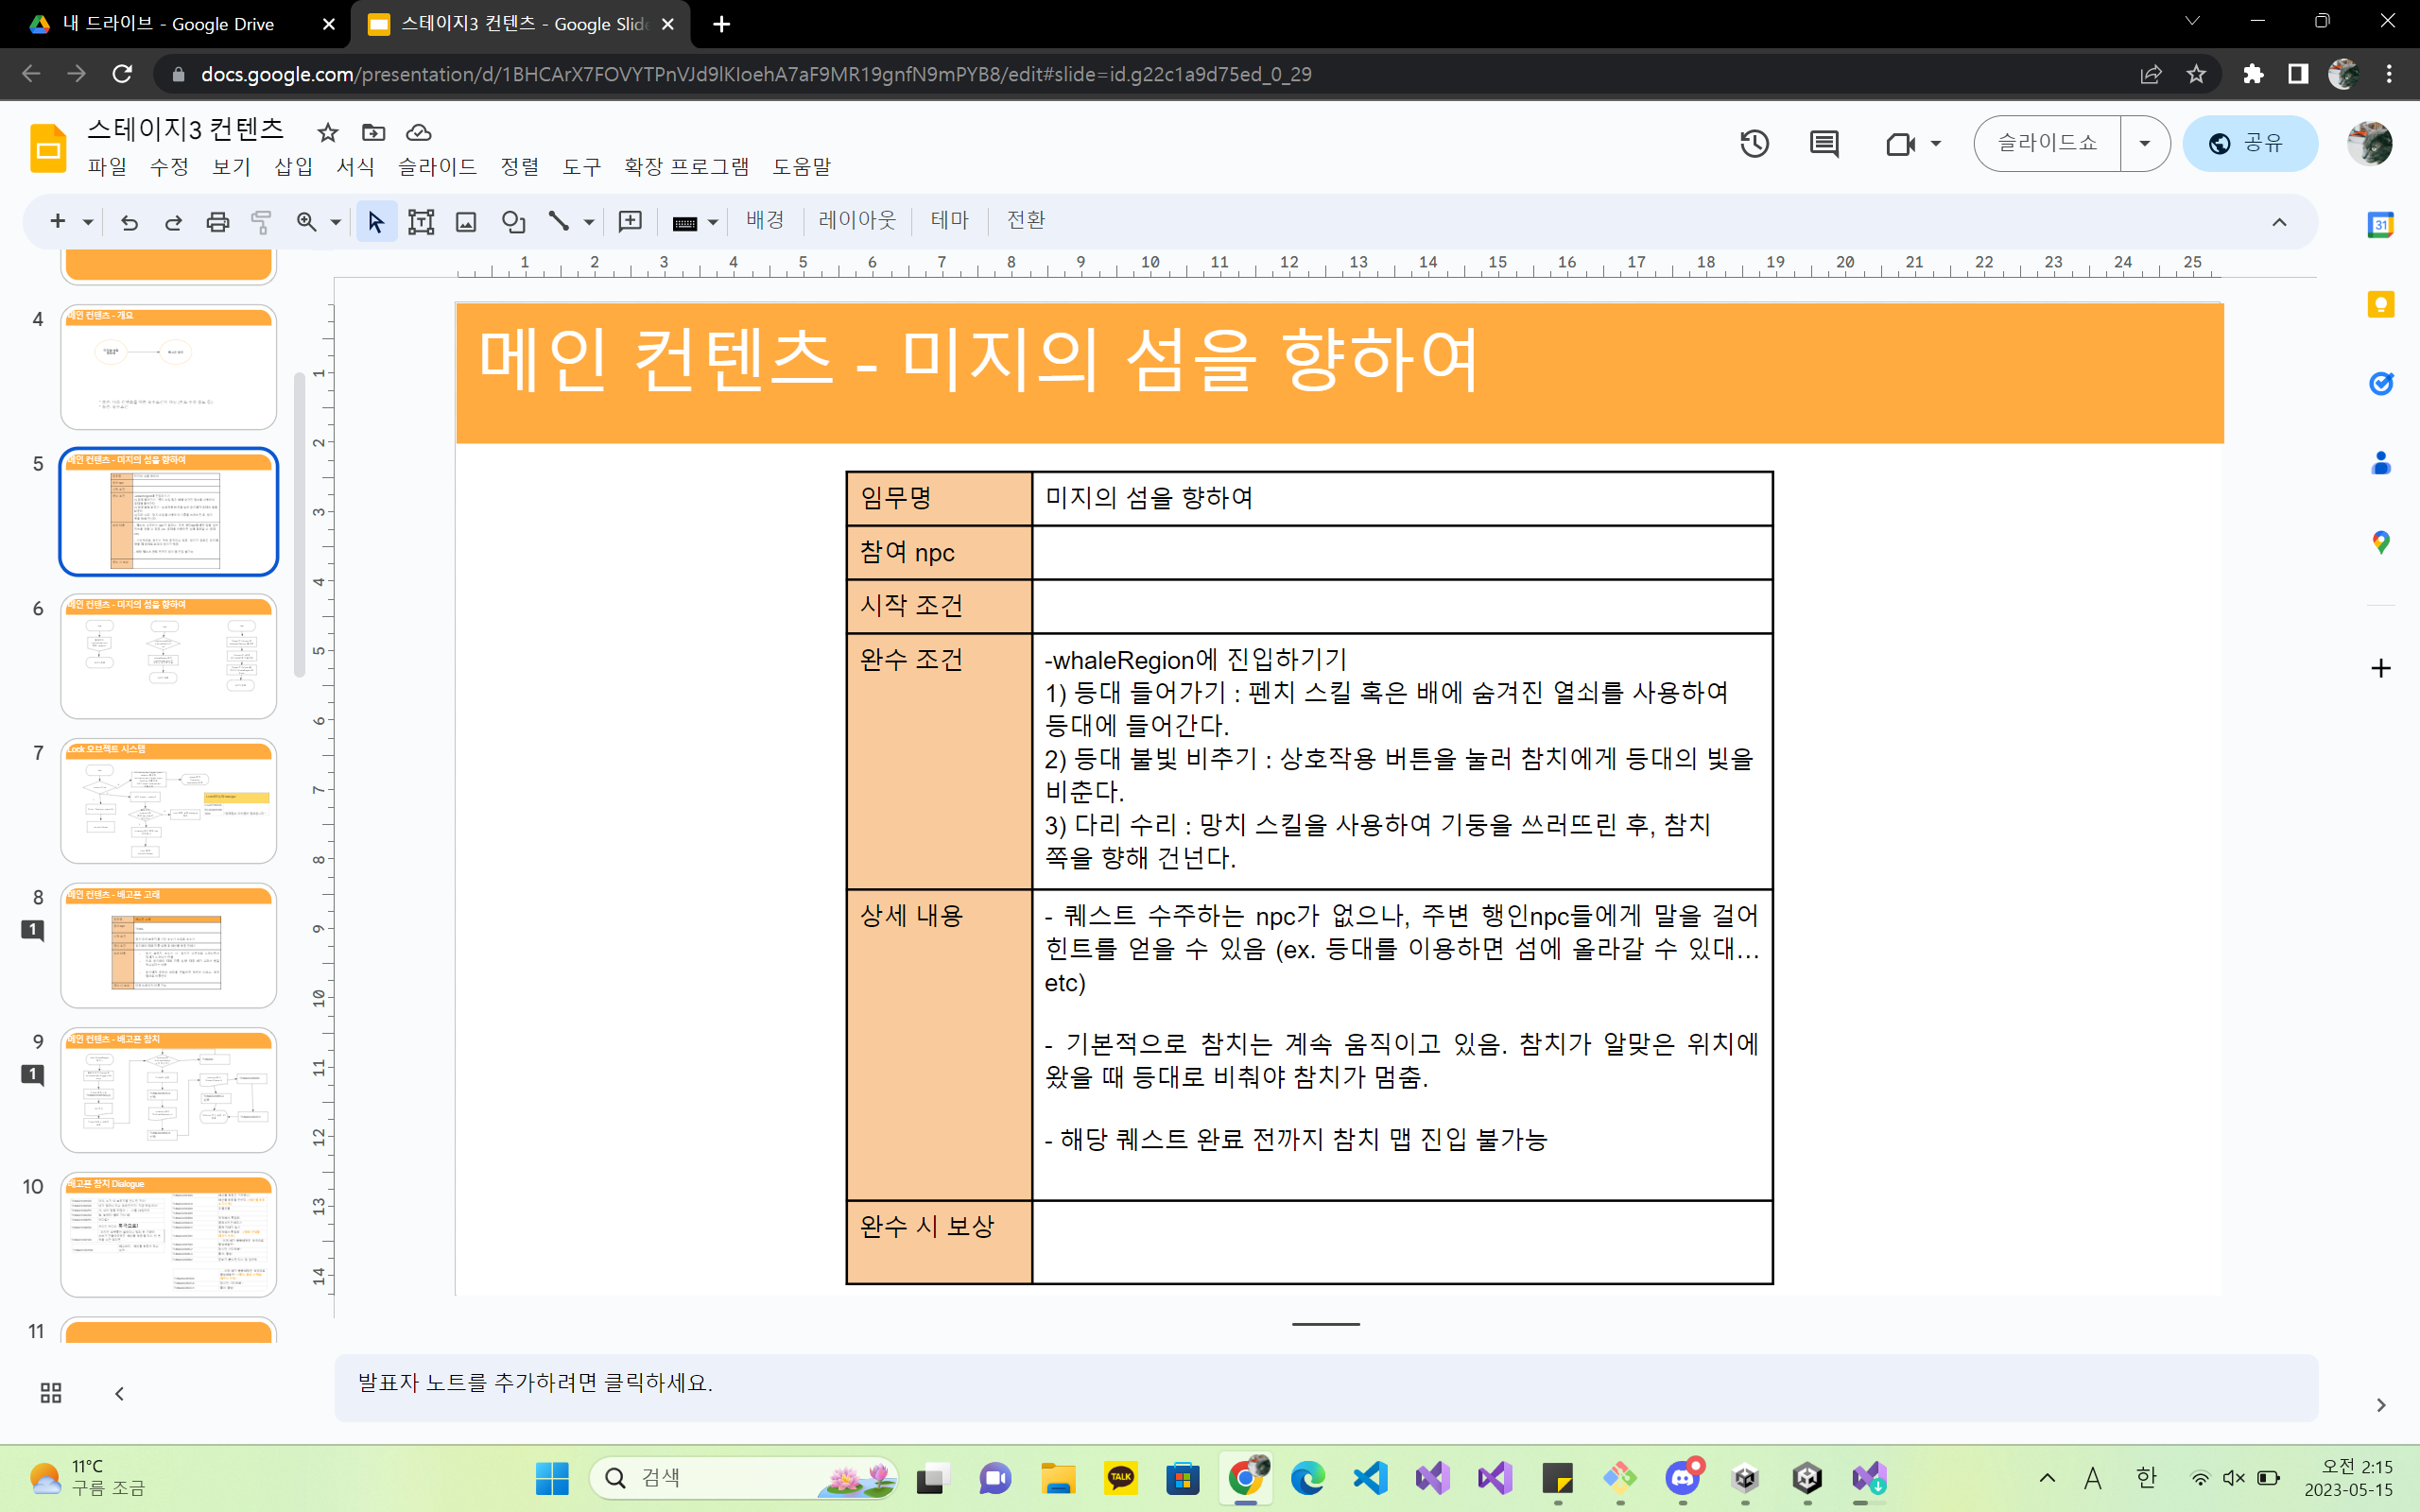Check cloud save status icon
2420x1512 pixels.
pos(418,132)
